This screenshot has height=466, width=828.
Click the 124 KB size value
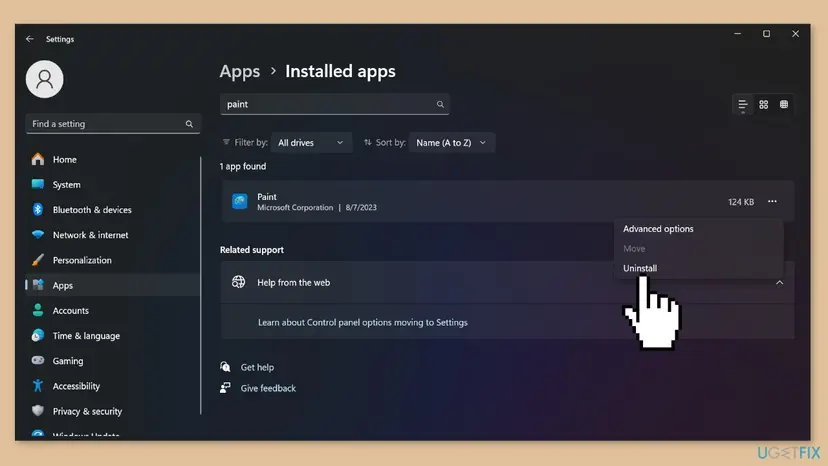741,202
